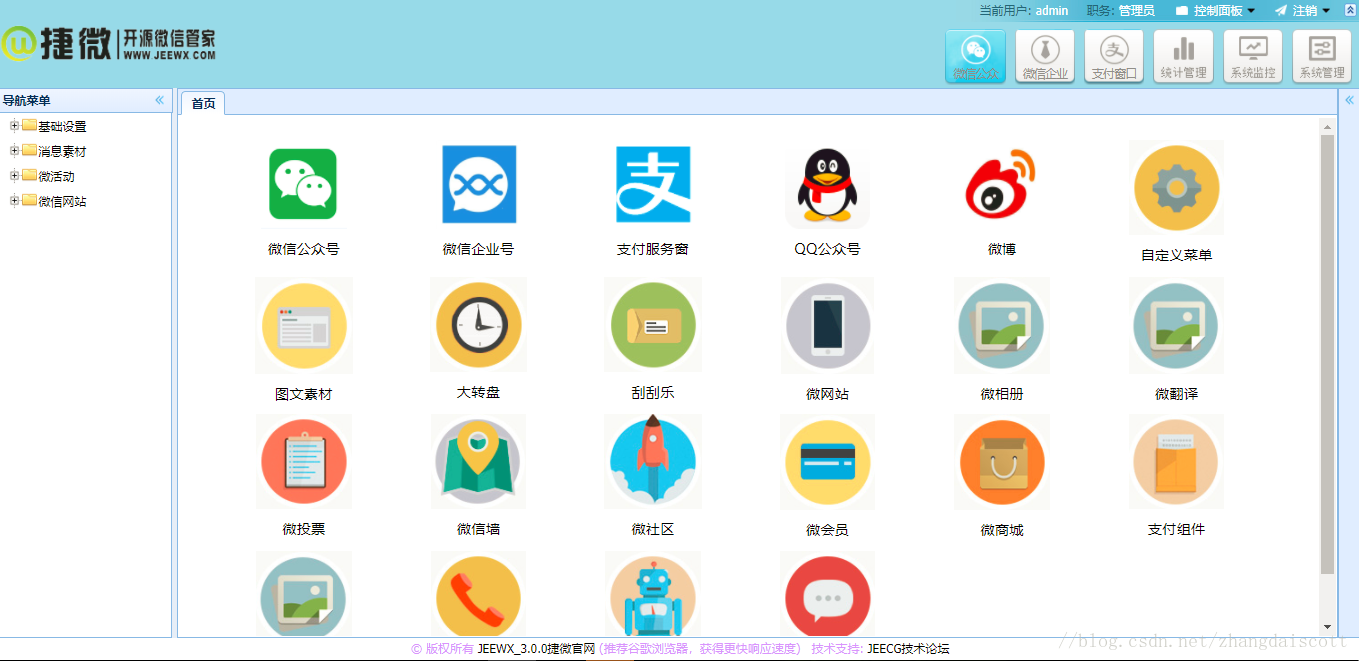Open the 微网站 phone icon

pyautogui.click(x=827, y=326)
